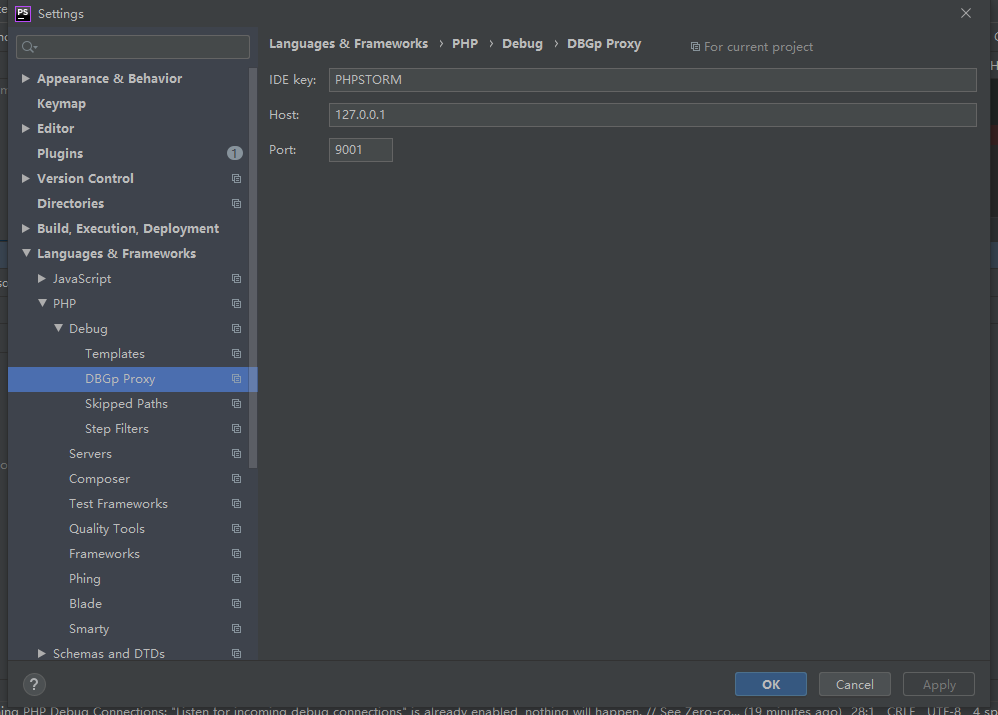Click the project-level icon beside Smarty
Screen dimensions: 998x715
[x=236, y=628]
